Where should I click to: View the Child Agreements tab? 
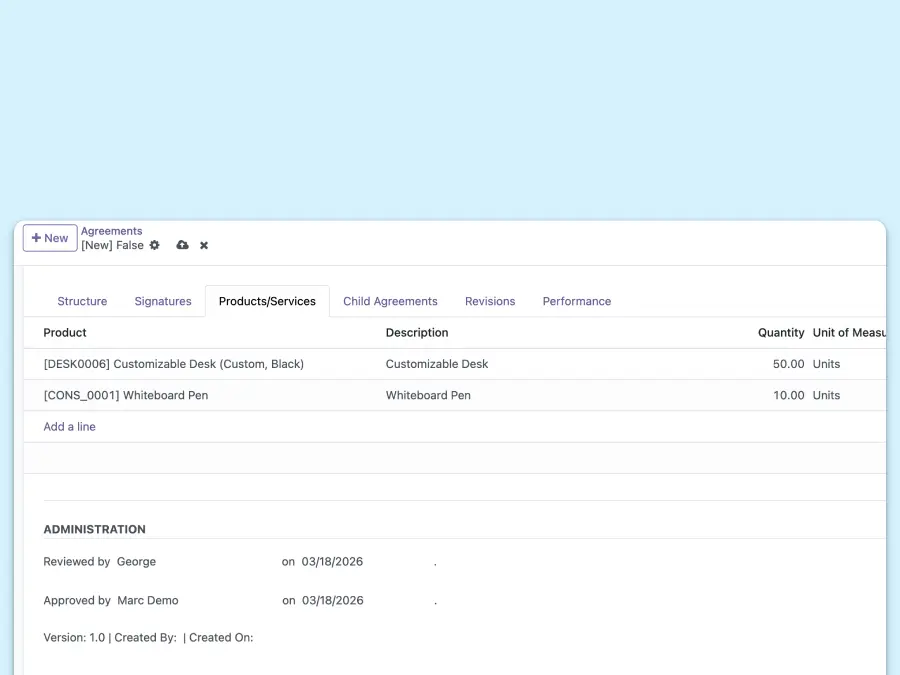(390, 301)
